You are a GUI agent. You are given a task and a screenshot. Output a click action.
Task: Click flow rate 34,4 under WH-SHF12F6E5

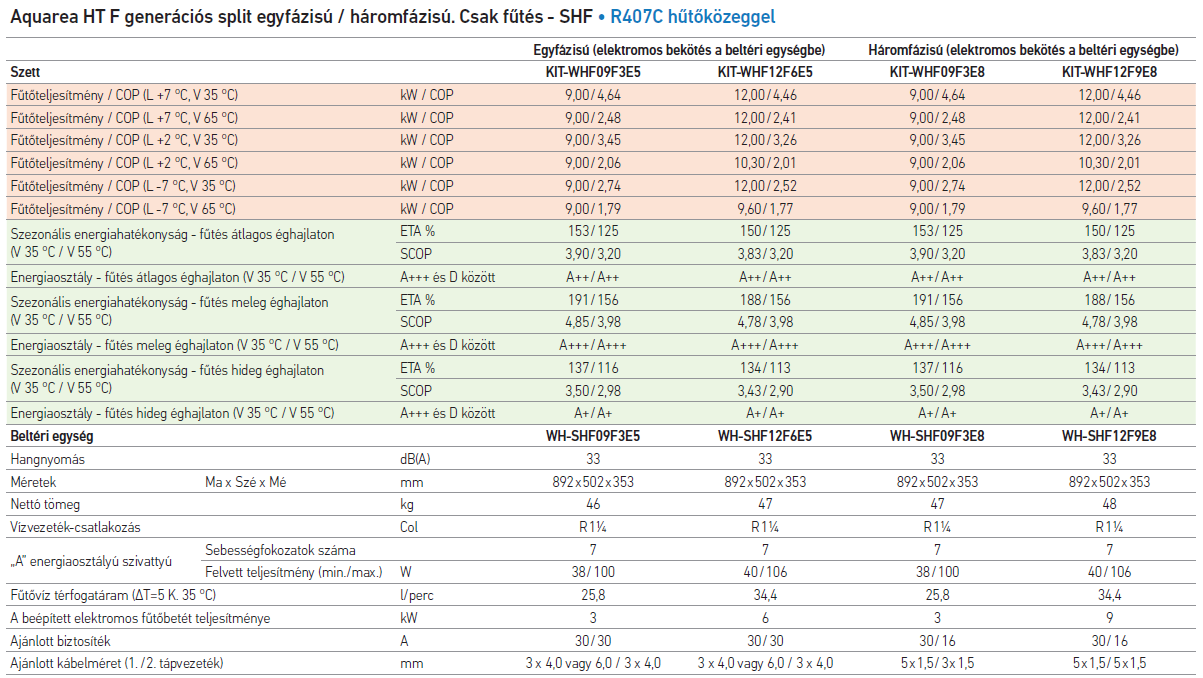pos(765,595)
